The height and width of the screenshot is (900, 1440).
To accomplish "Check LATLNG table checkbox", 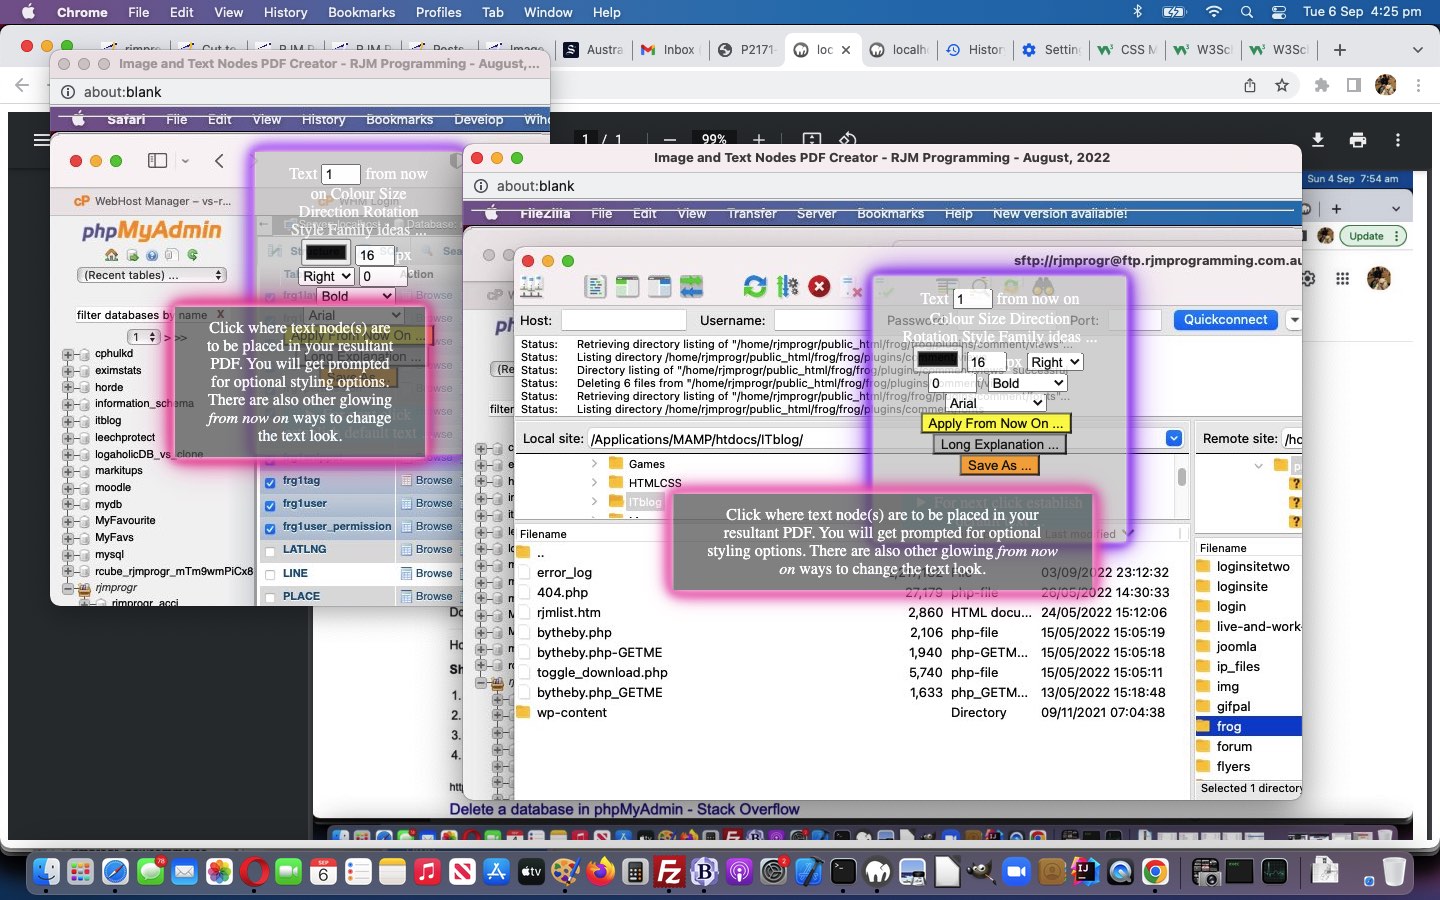I will (270, 552).
